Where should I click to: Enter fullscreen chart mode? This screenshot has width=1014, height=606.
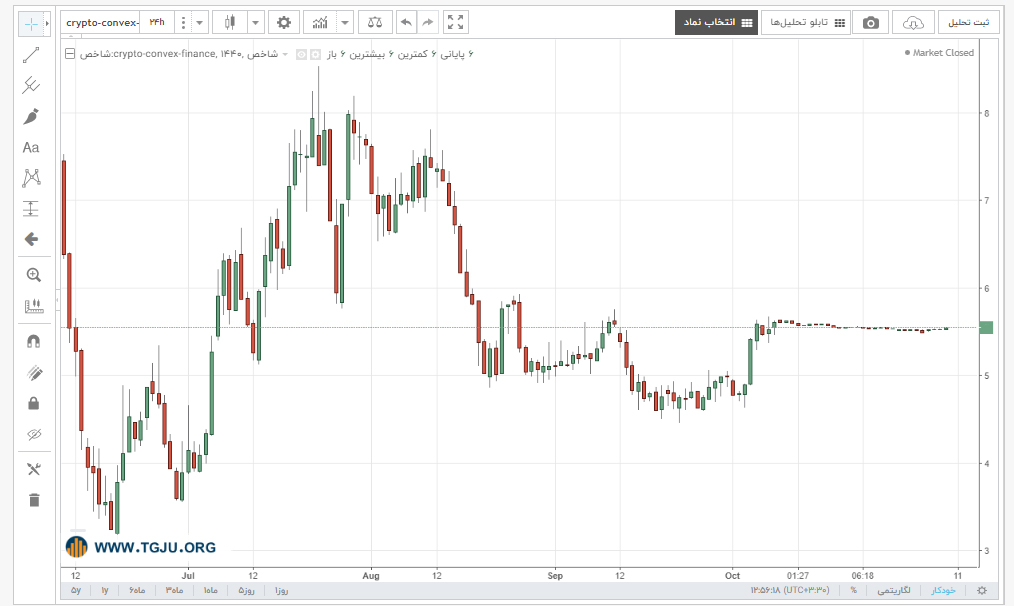point(455,23)
